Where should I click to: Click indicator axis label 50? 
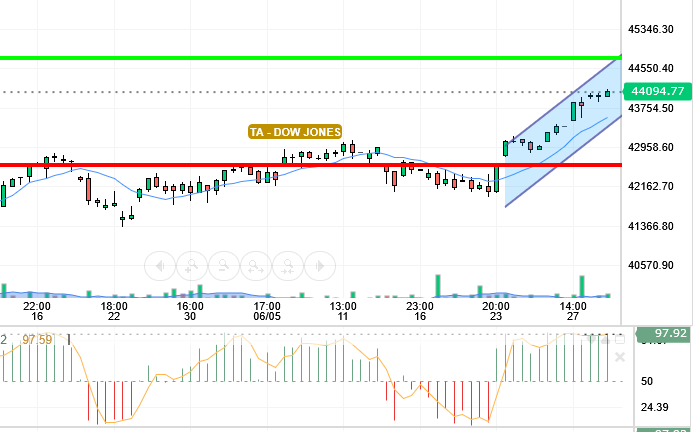pos(647,381)
